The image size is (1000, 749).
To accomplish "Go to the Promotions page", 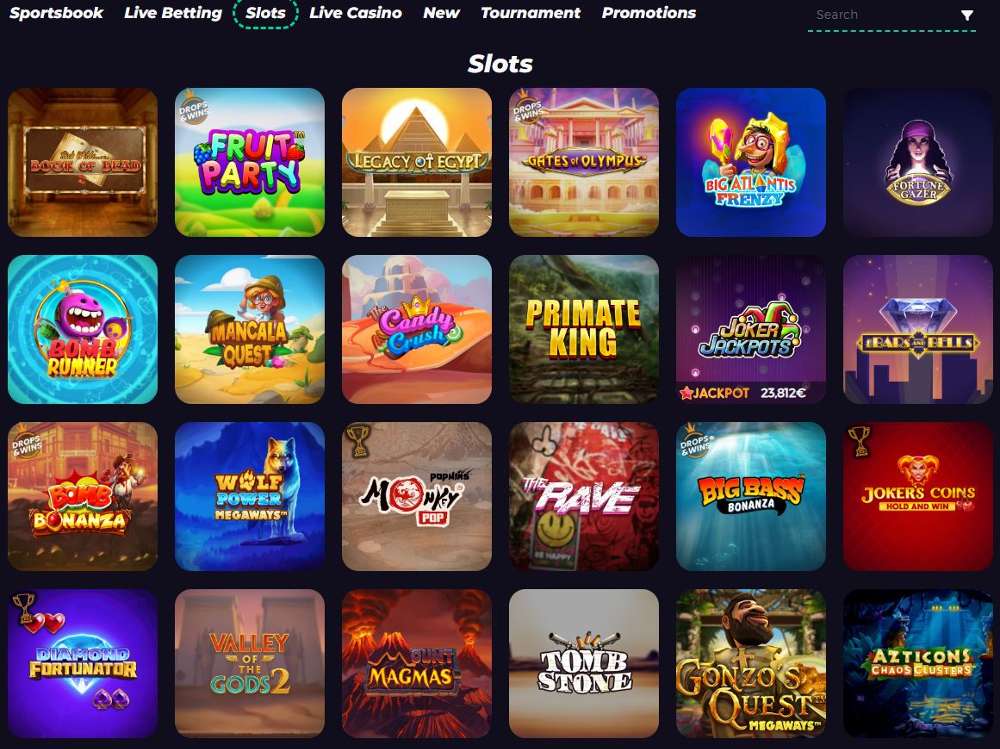I will pyautogui.click(x=649, y=13).
